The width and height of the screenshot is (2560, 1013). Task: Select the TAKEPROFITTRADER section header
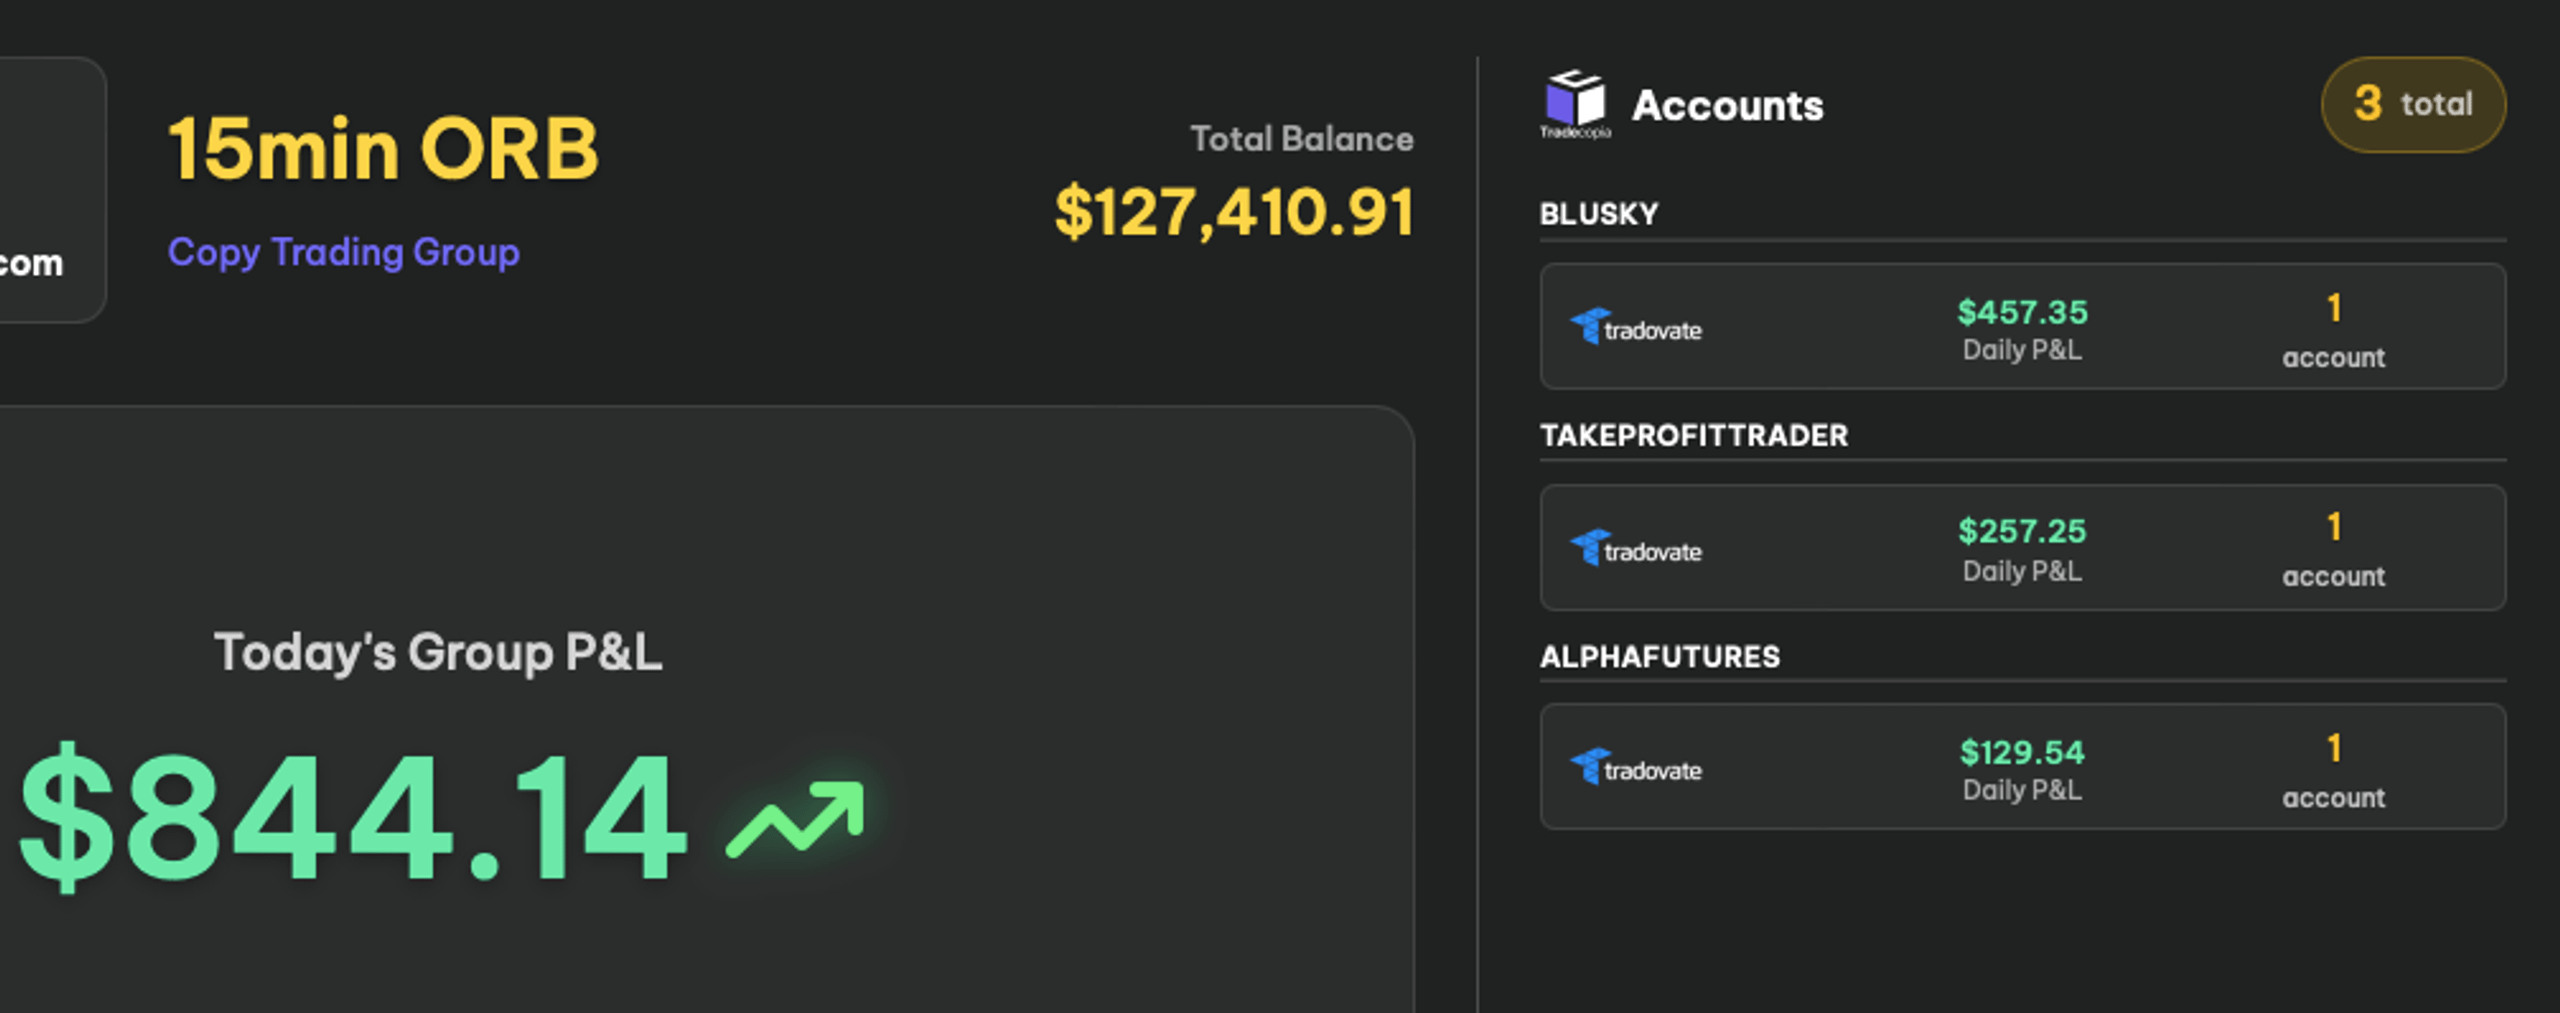(1694, 435)
